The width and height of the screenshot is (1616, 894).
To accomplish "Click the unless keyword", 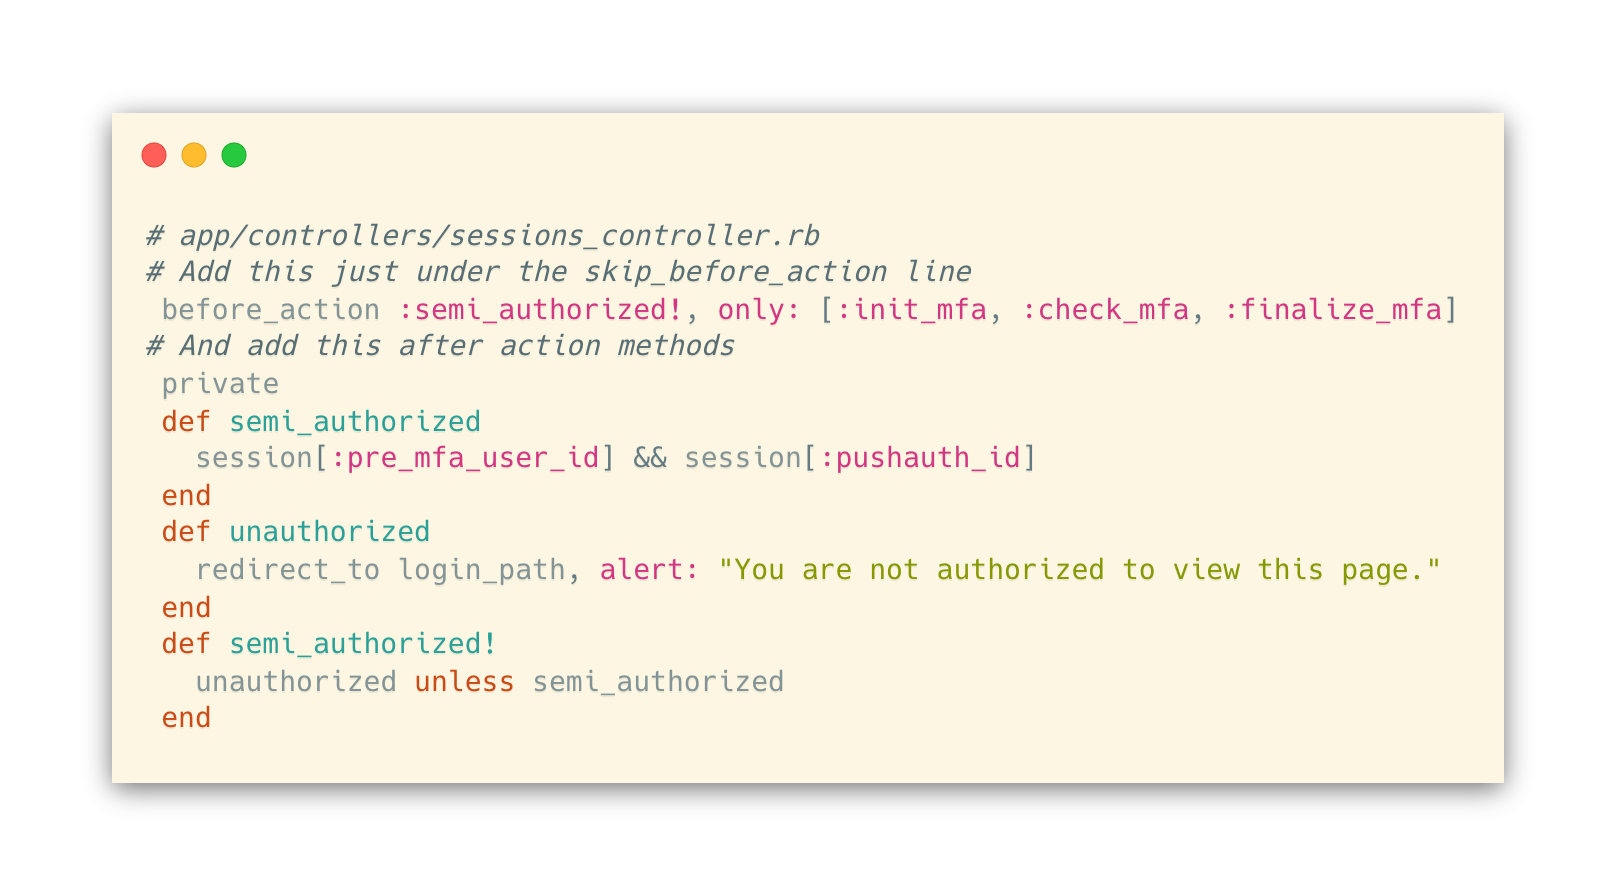I will 464,682.
